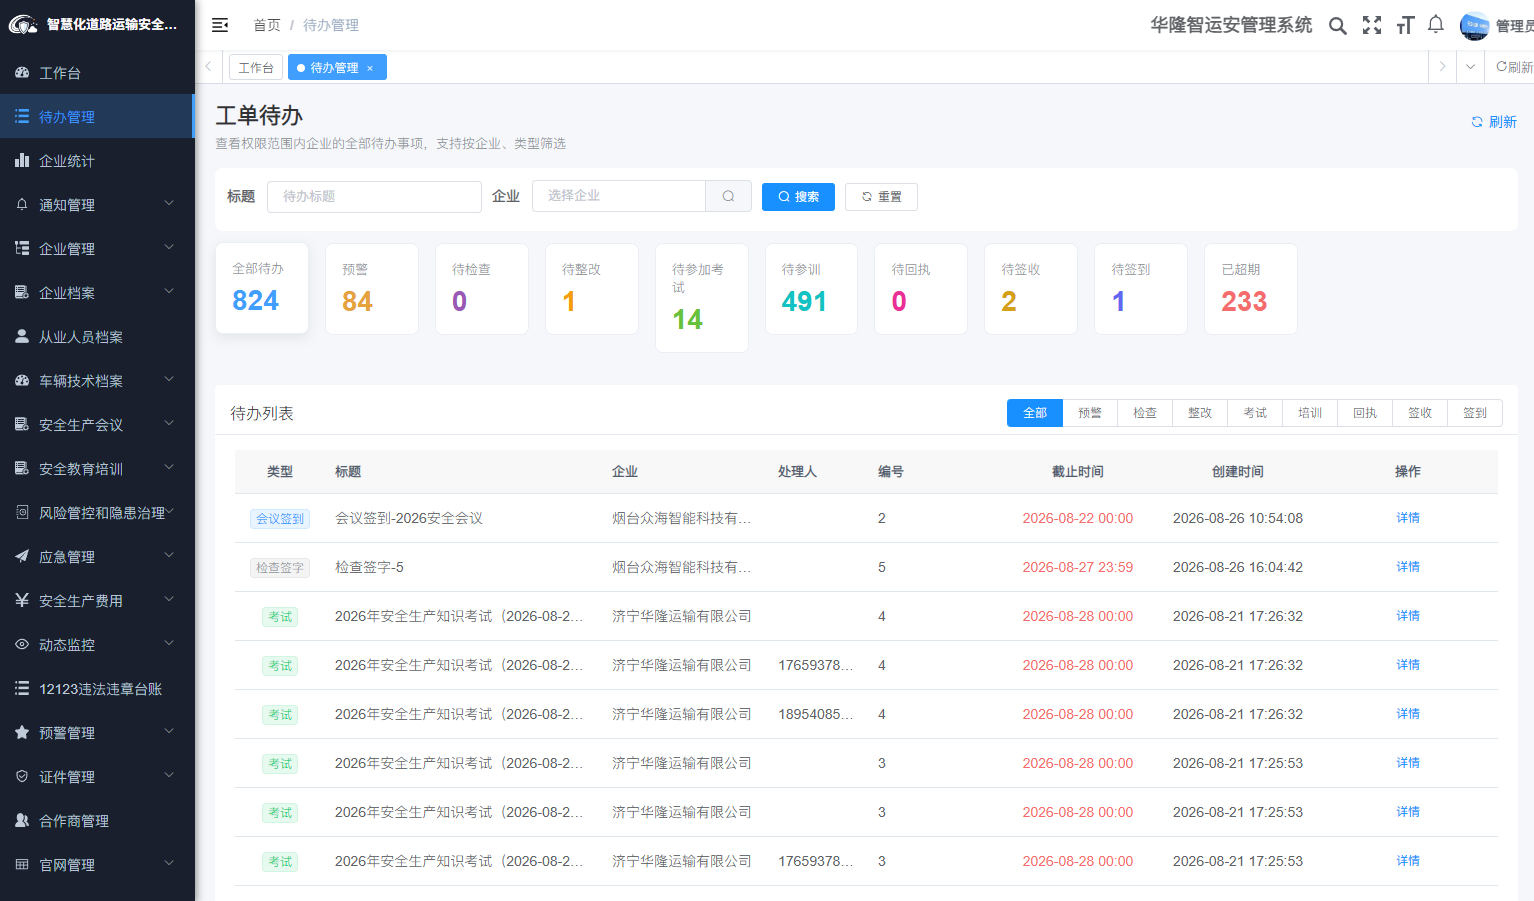
Task: Filter the list by 预警
Action: pos(1090,413)
